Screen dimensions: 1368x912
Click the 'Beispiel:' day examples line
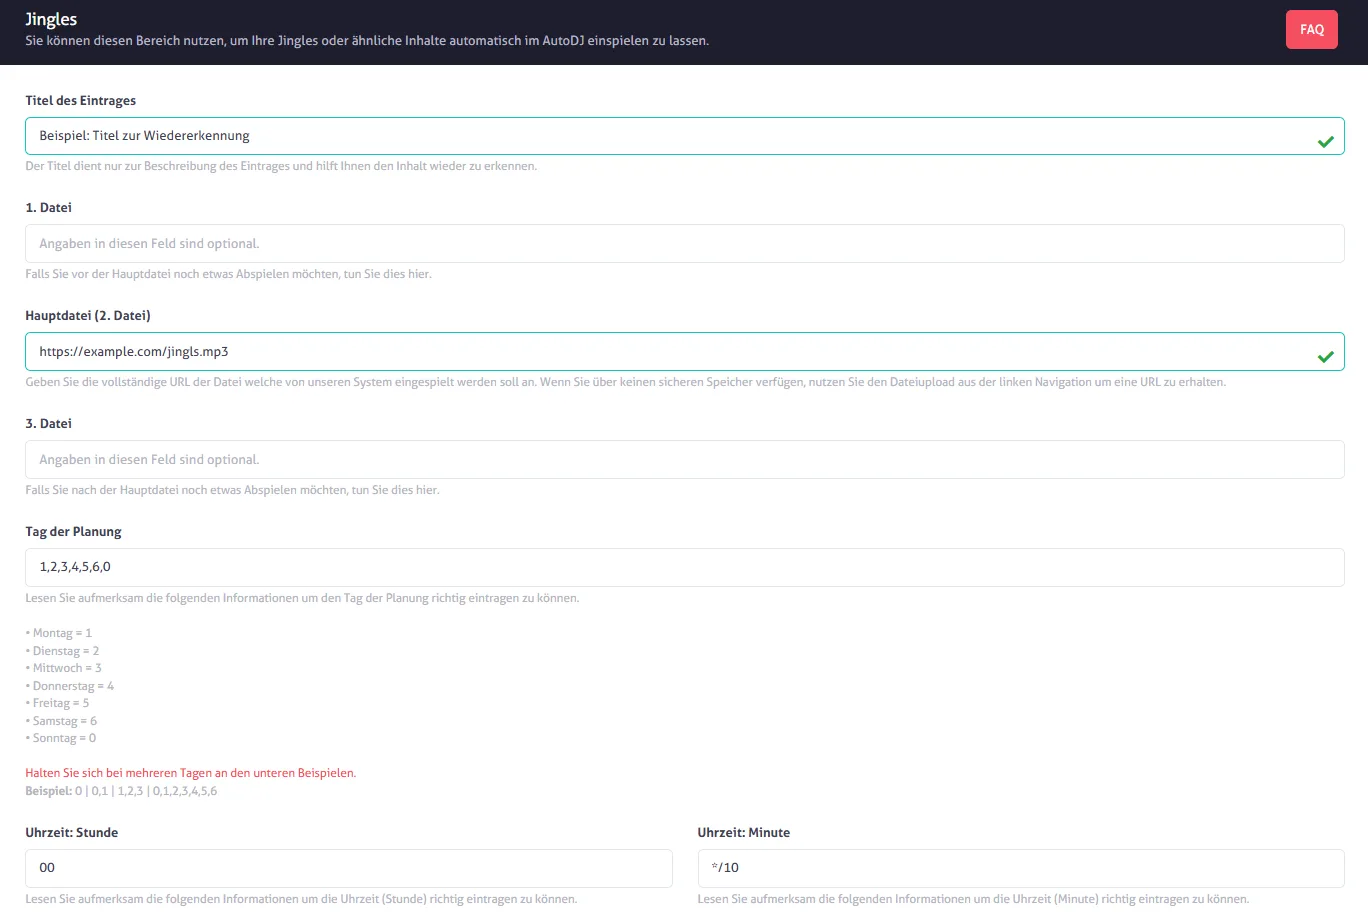121,791
